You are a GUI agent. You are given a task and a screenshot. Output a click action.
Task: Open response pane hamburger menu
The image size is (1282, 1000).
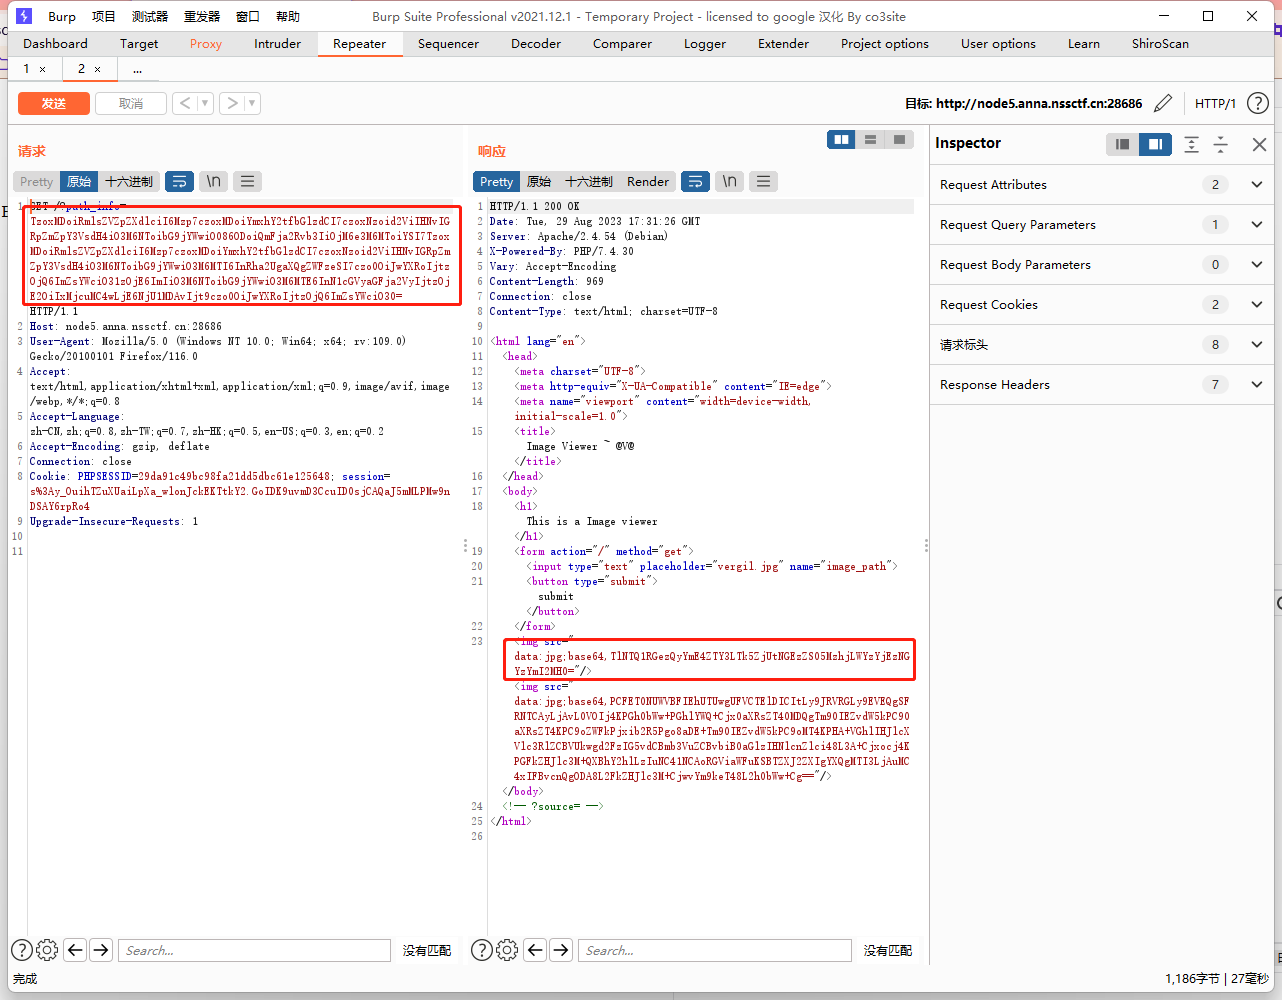tap(763, 181)
